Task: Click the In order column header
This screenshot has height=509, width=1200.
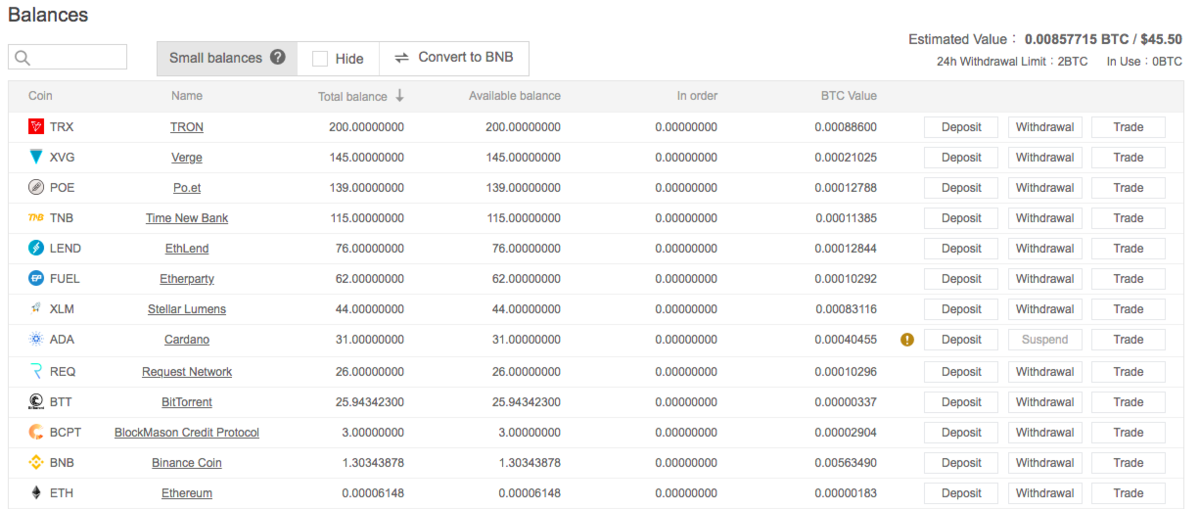Action: click(x=697, y=96)
